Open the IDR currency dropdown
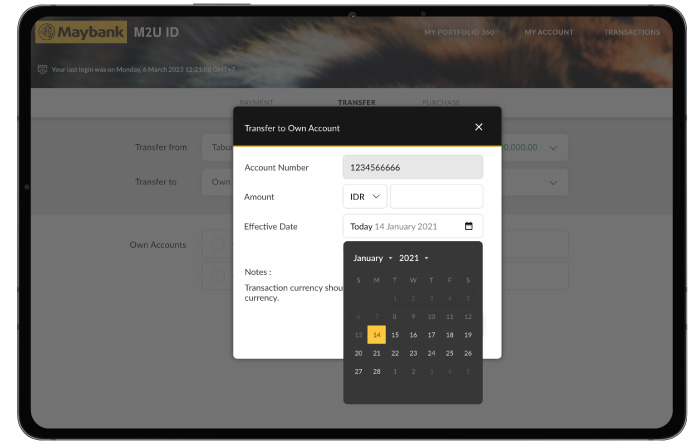700x445 pixels. tap(365, 196)
